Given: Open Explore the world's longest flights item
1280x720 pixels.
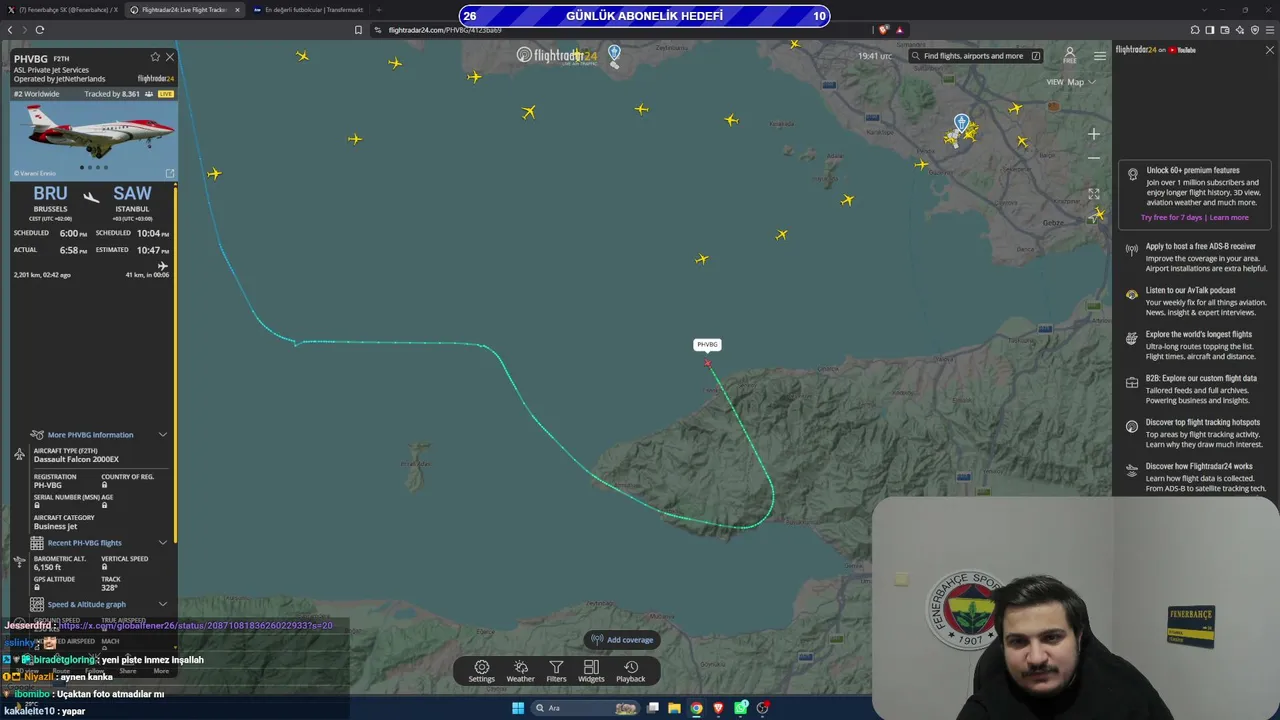Looking at the screenshot, I should click(x=1196, y=345).
